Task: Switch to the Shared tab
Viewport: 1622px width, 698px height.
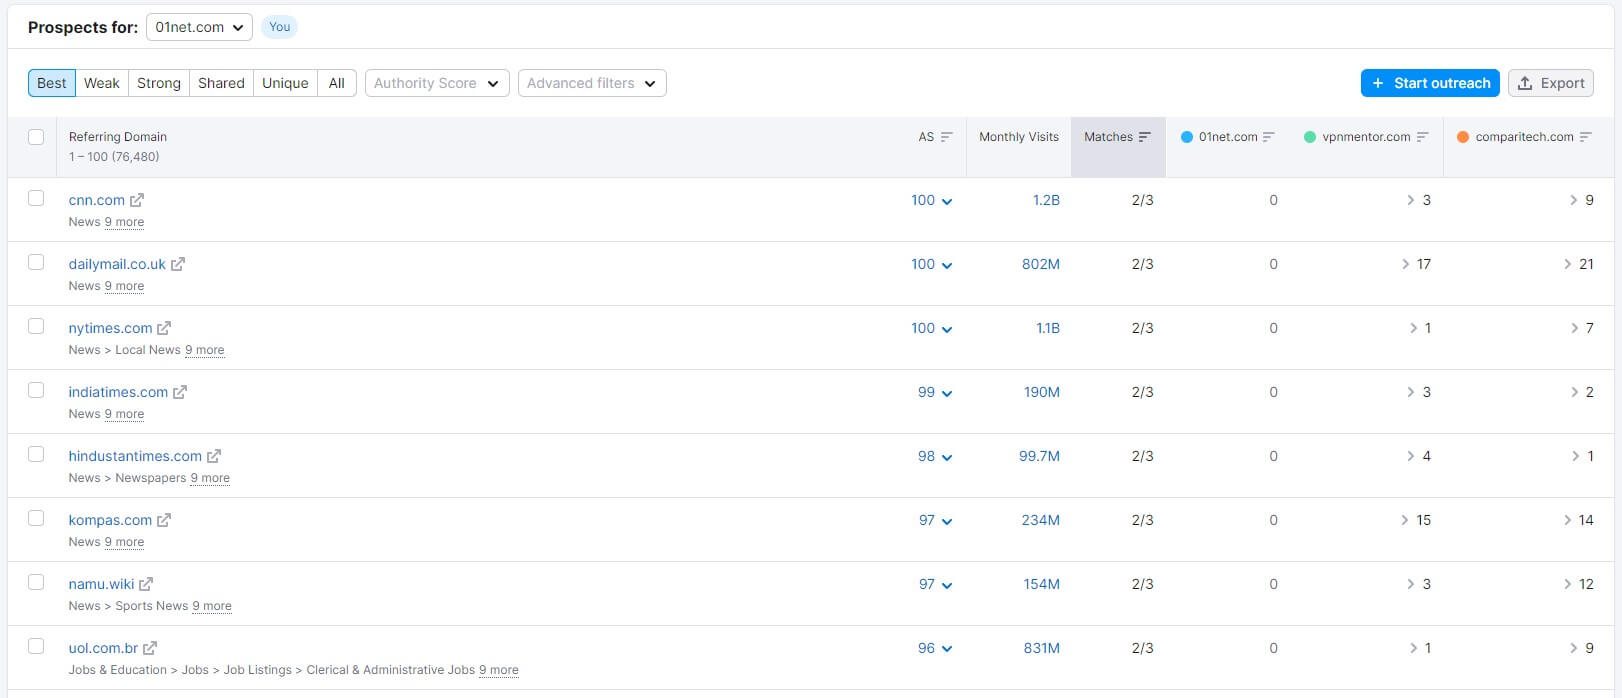Action: point(221,83)
